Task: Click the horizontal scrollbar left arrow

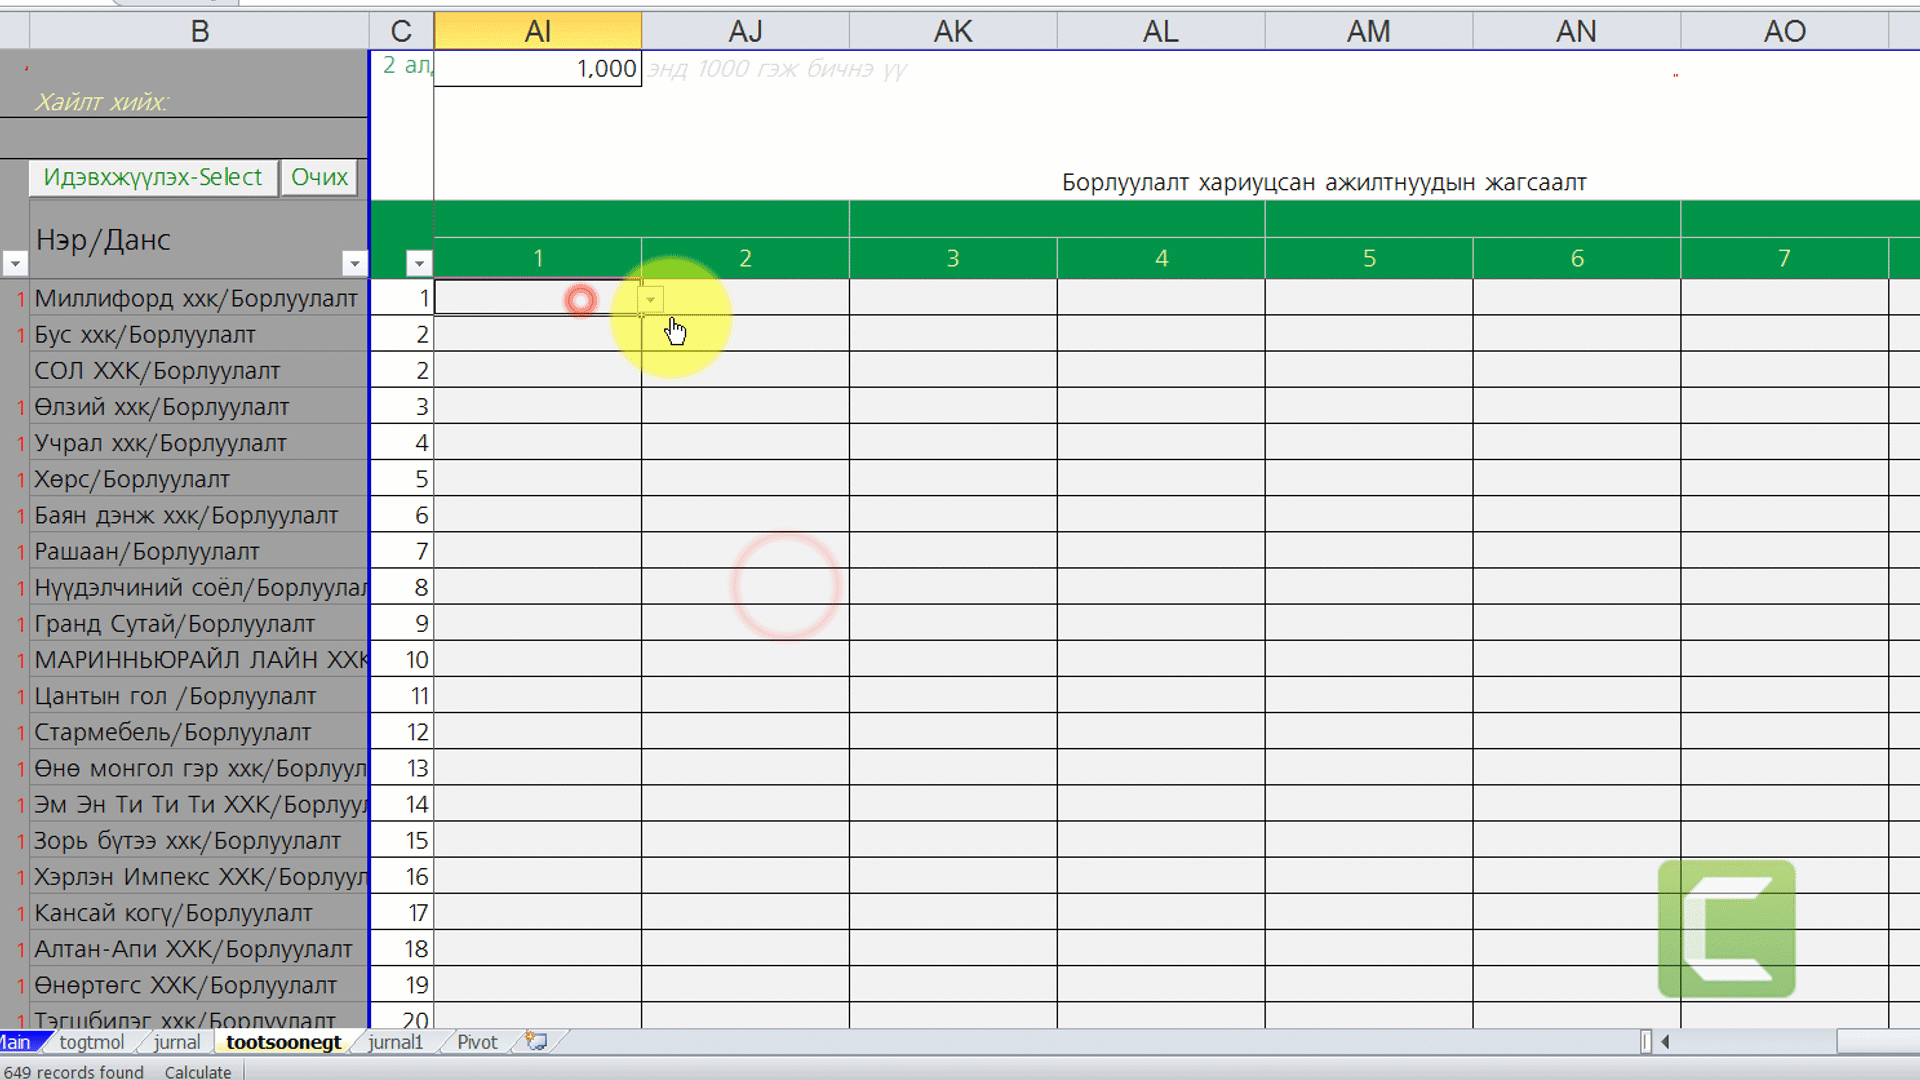Action: (1665, 1042)
